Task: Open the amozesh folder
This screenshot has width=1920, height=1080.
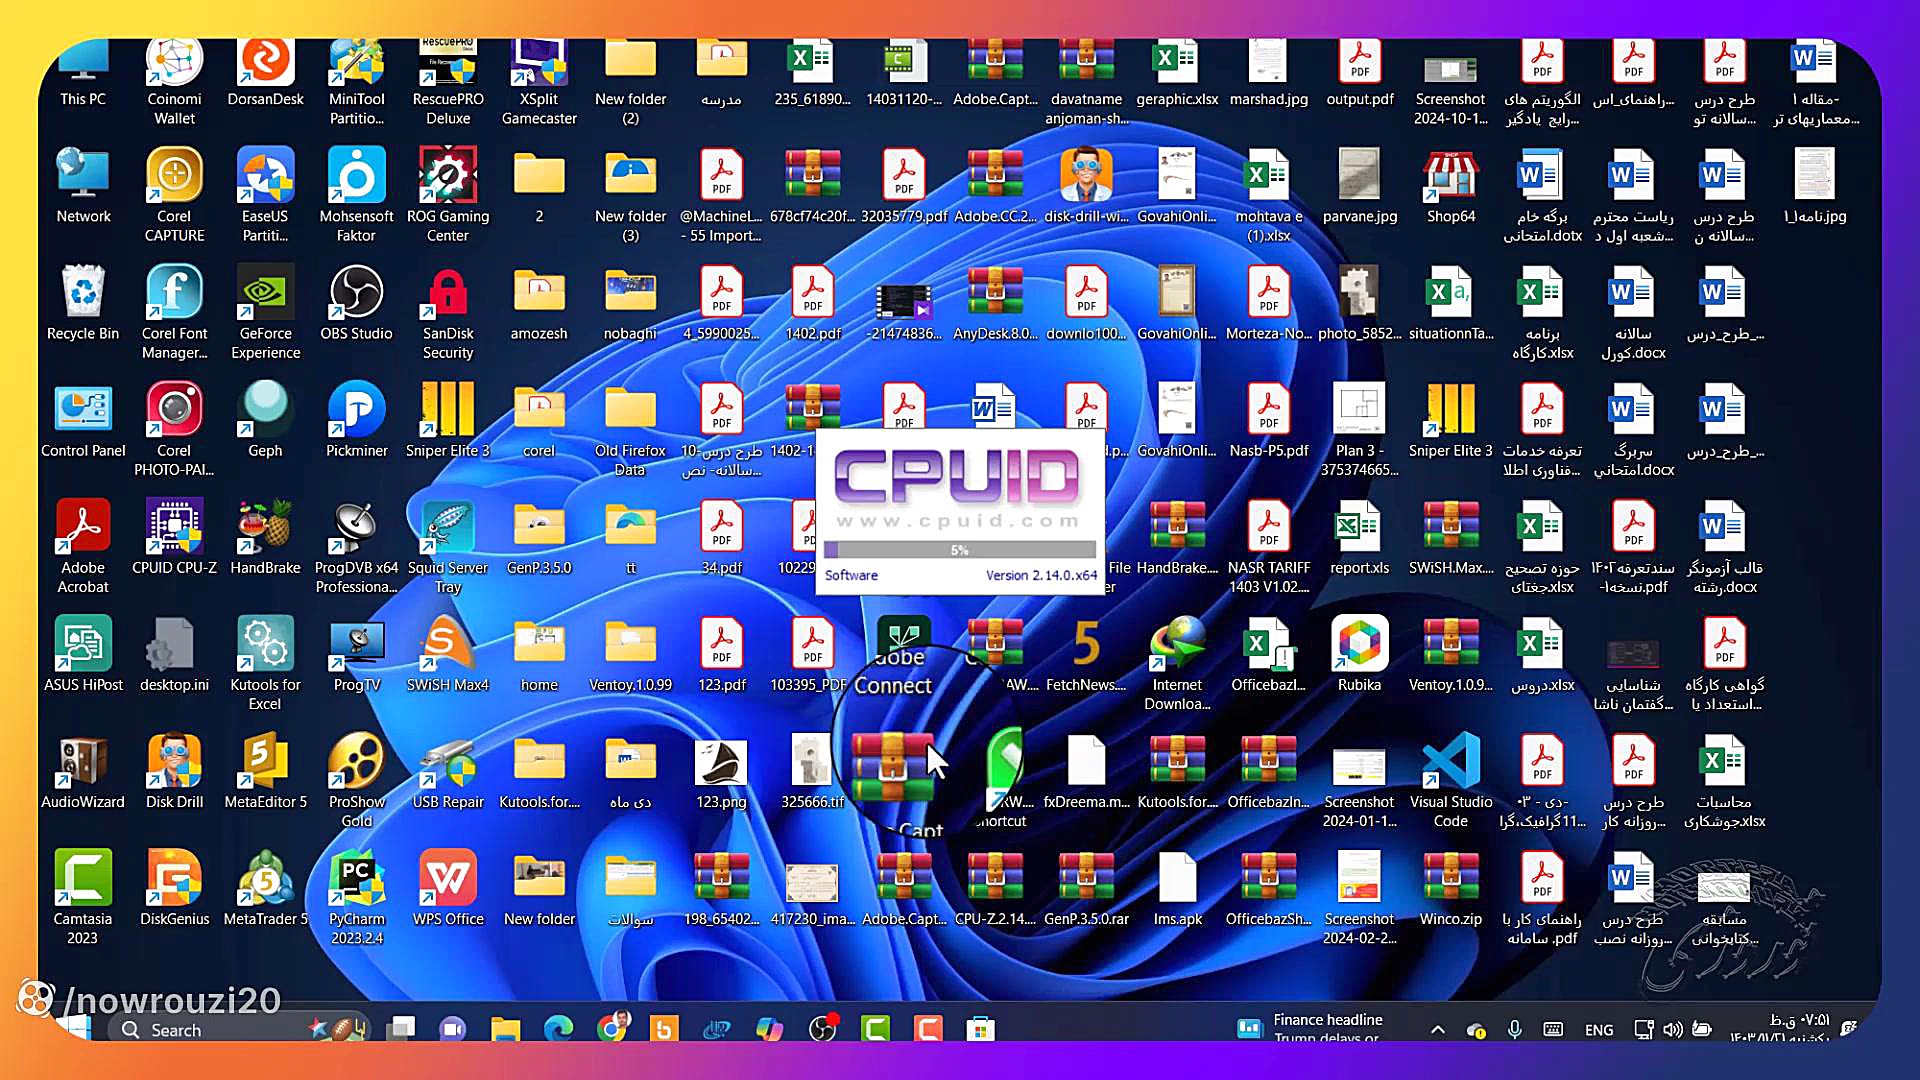Action: pos(539,302)
